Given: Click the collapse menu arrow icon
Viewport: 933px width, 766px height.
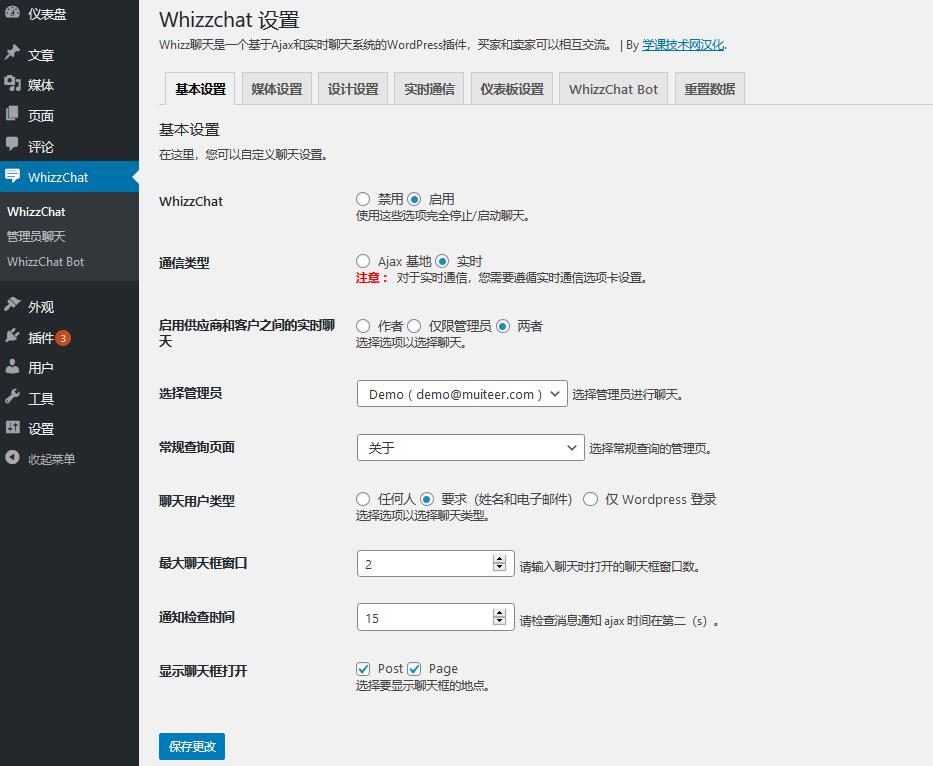Looking at the screenshot, I should 12,458.
